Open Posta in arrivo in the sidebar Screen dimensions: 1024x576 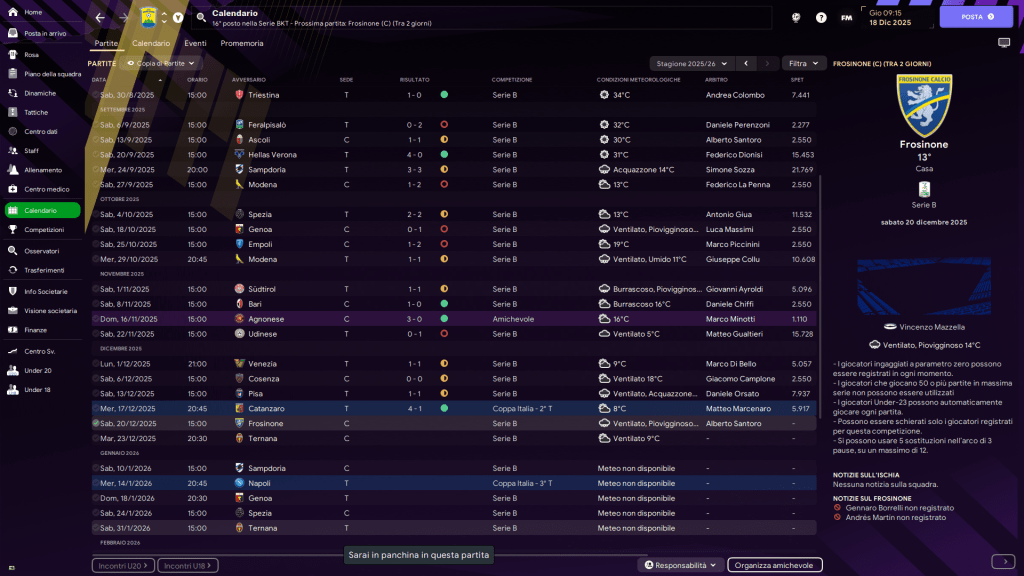(45, 33)
